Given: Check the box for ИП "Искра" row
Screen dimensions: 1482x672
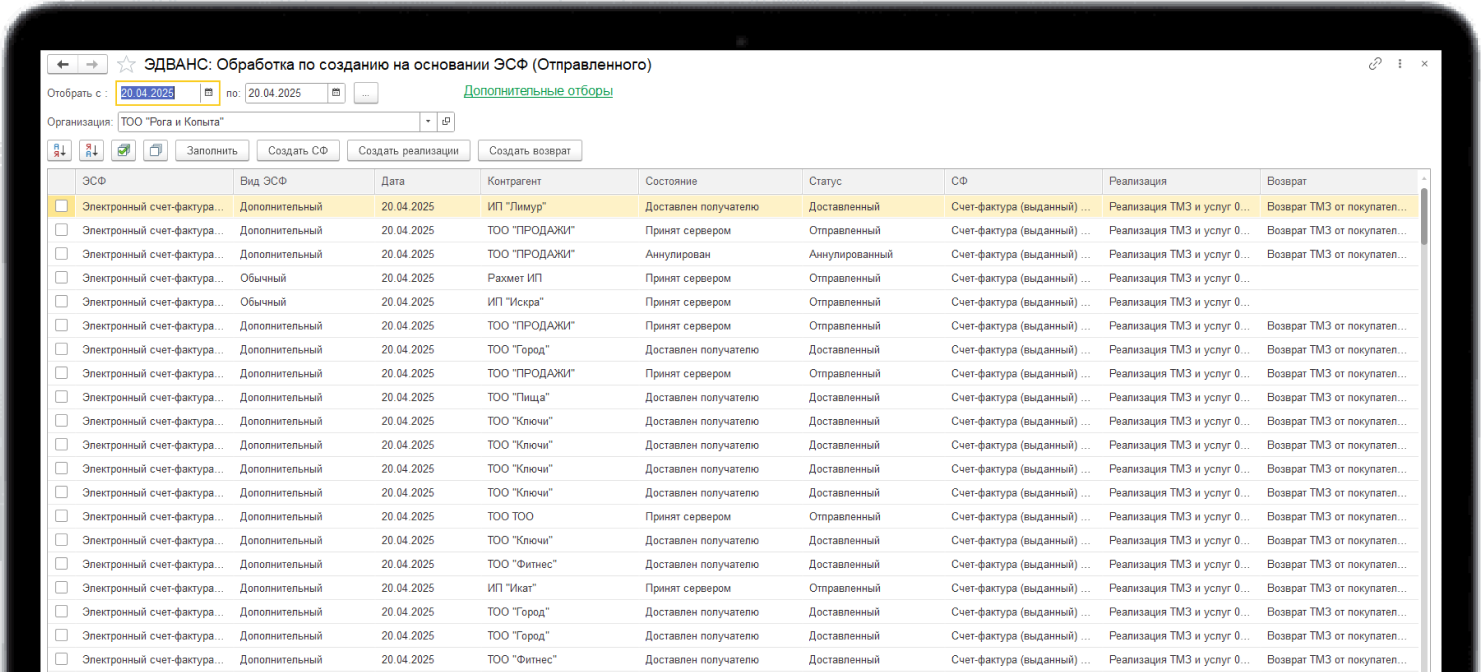Looking at the screenshot, I should click(62, 302).
